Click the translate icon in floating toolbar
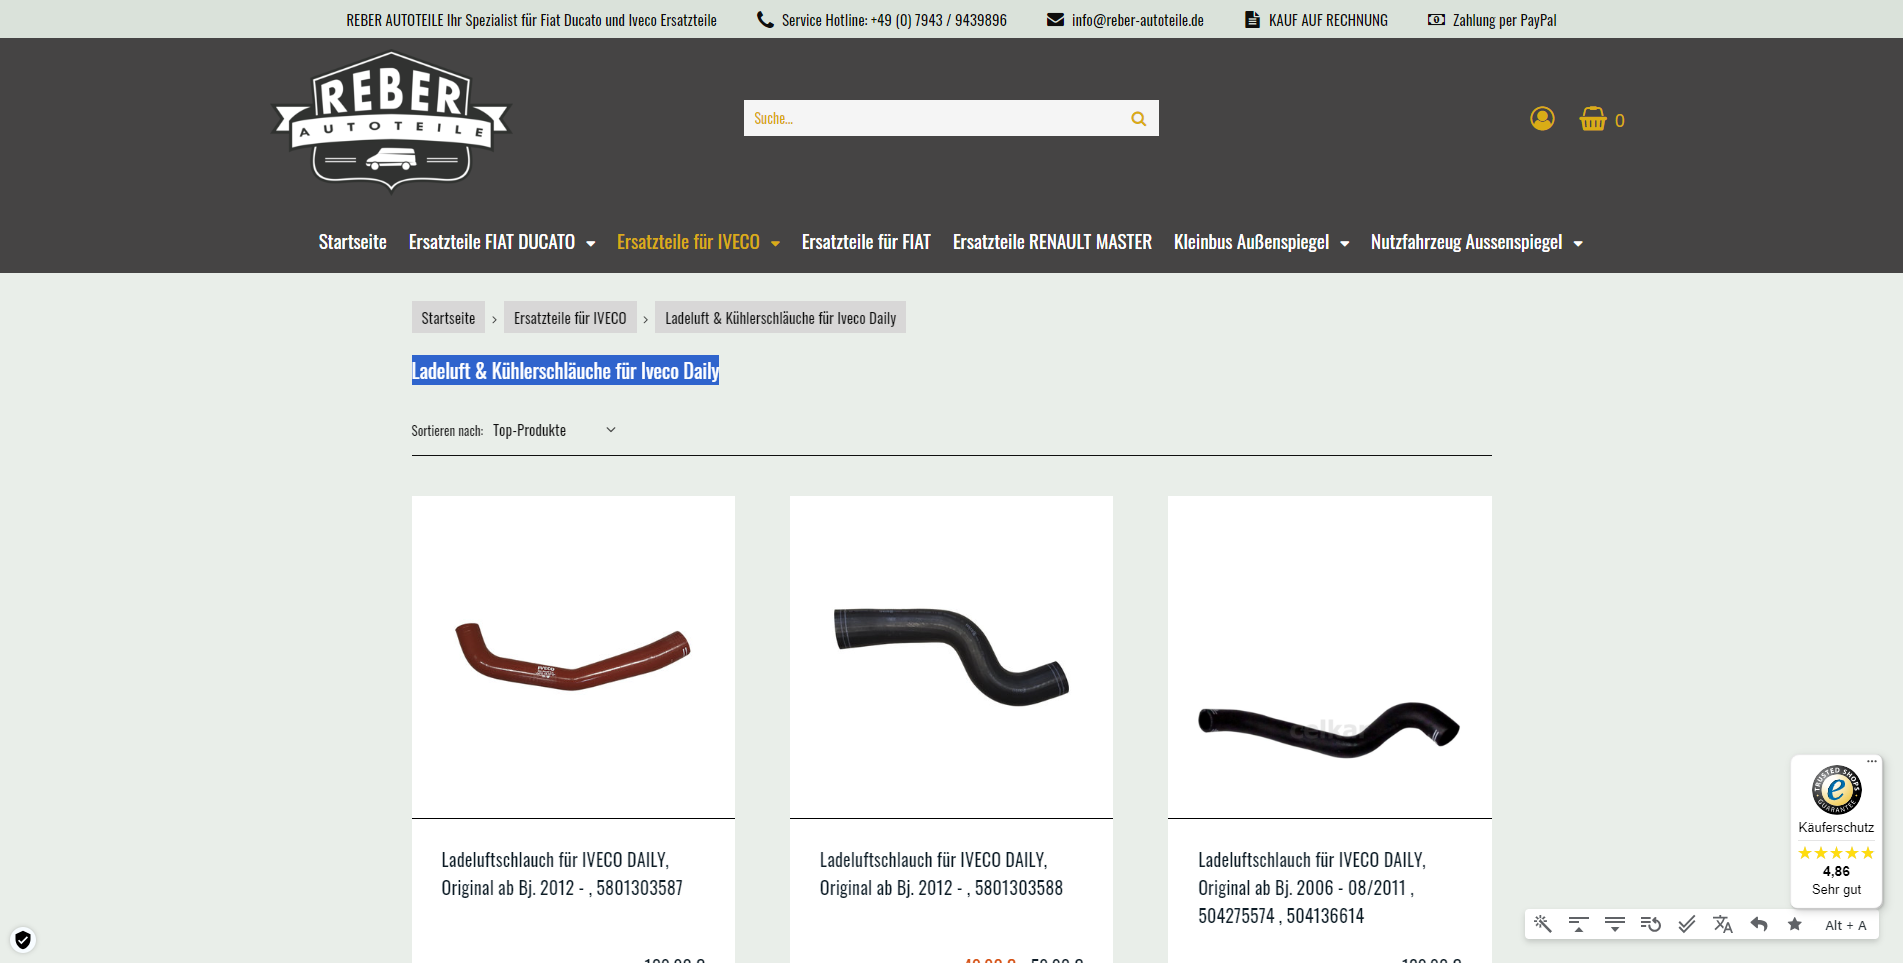Viewport: 1903px width, 963px height. coord(1723,924)
